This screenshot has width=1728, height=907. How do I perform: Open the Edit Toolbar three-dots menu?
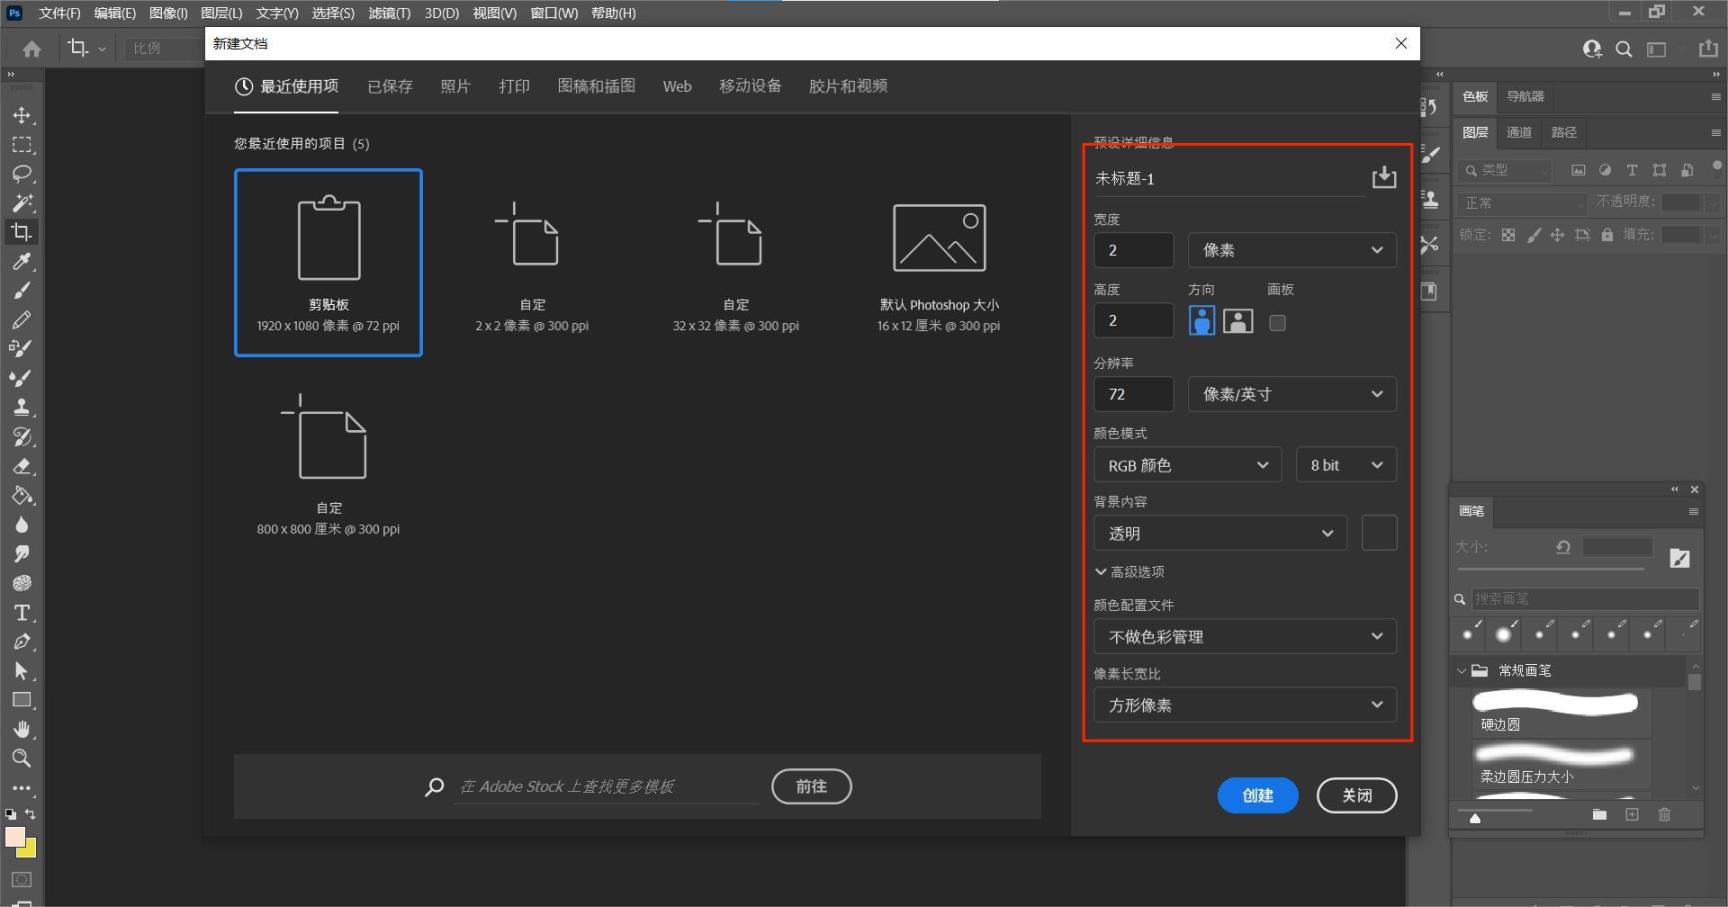click(21, 788)
